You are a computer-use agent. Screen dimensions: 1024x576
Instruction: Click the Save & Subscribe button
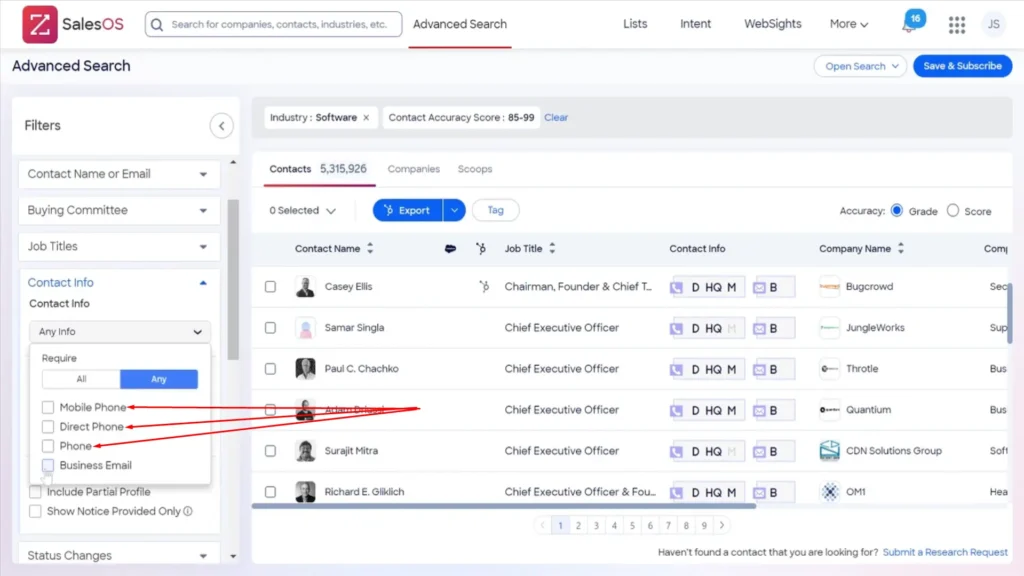962,66
